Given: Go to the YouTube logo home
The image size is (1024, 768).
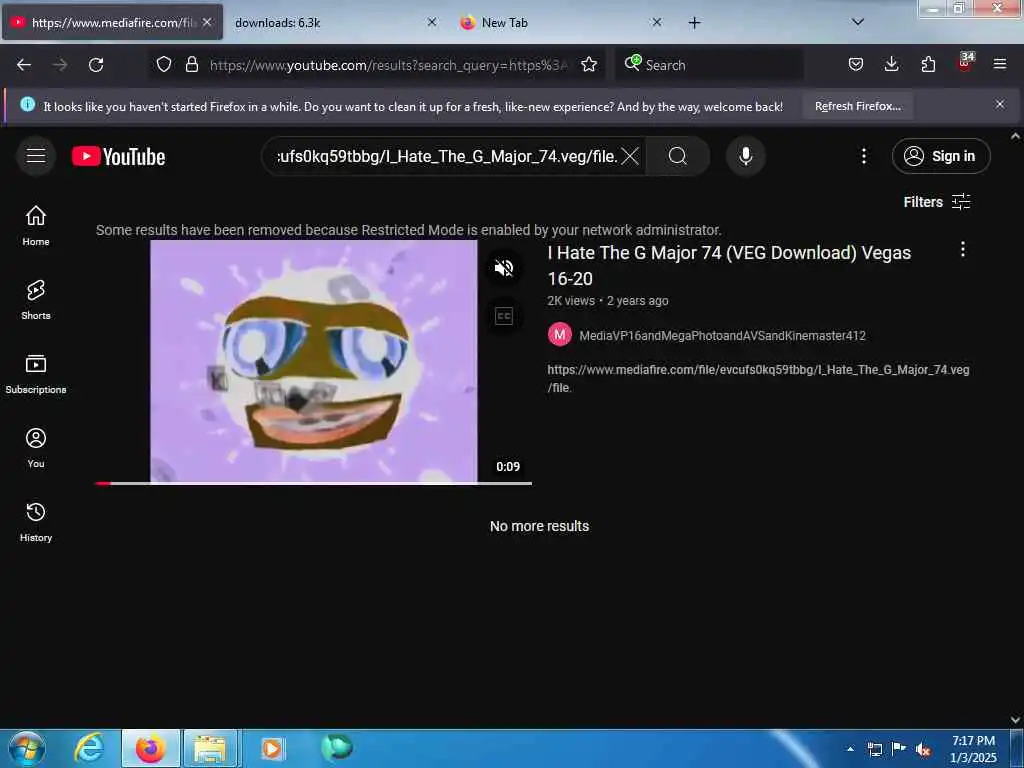Looking at the screenshot, I should (119, 157).
